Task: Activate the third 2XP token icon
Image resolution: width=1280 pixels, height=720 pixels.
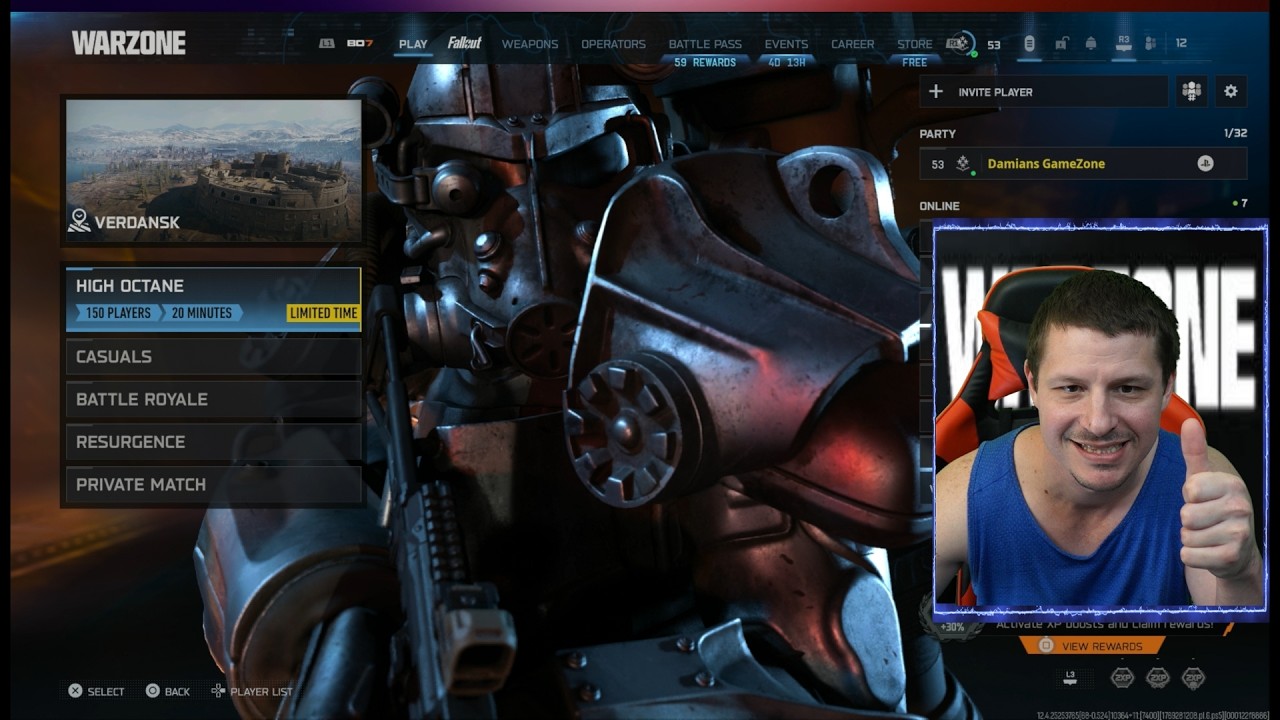Action: click(x=1192, y=678)
